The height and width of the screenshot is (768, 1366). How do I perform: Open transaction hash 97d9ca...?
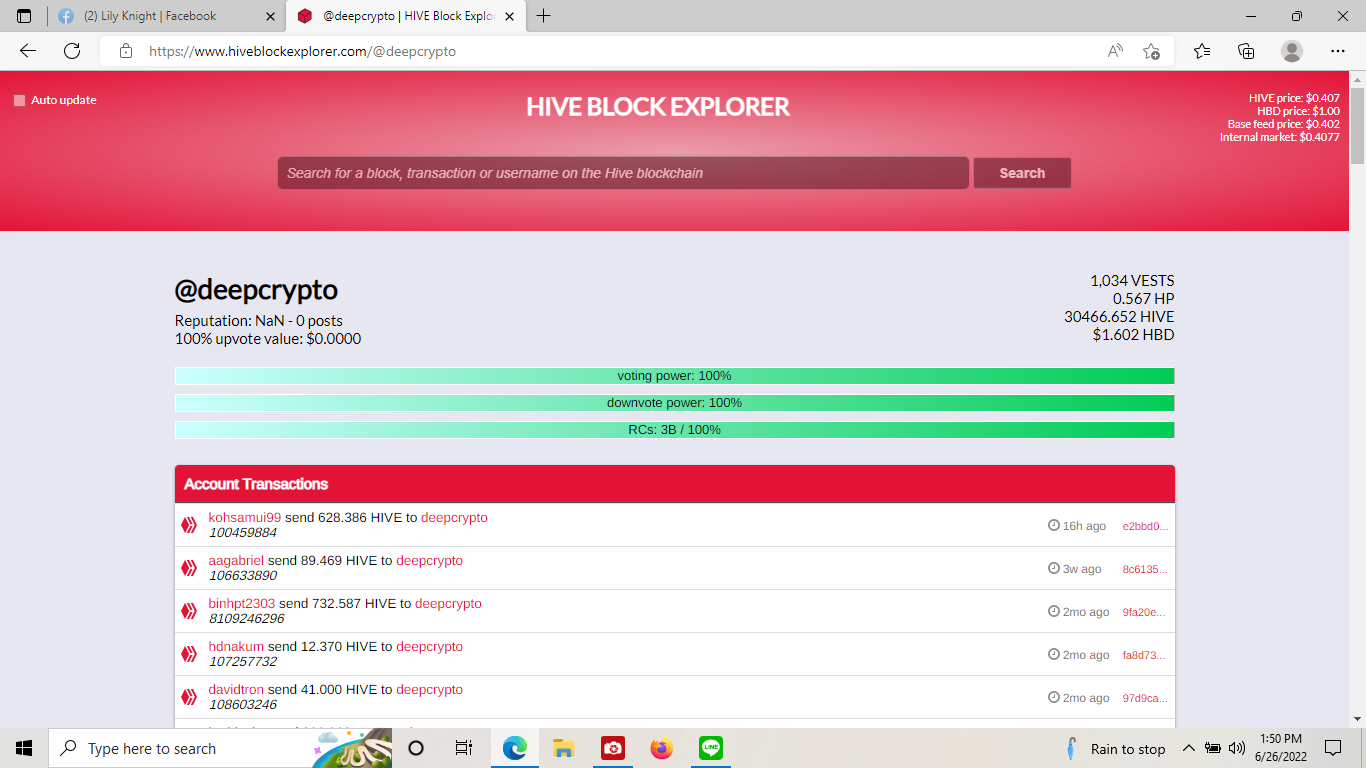click(1145, 698)
